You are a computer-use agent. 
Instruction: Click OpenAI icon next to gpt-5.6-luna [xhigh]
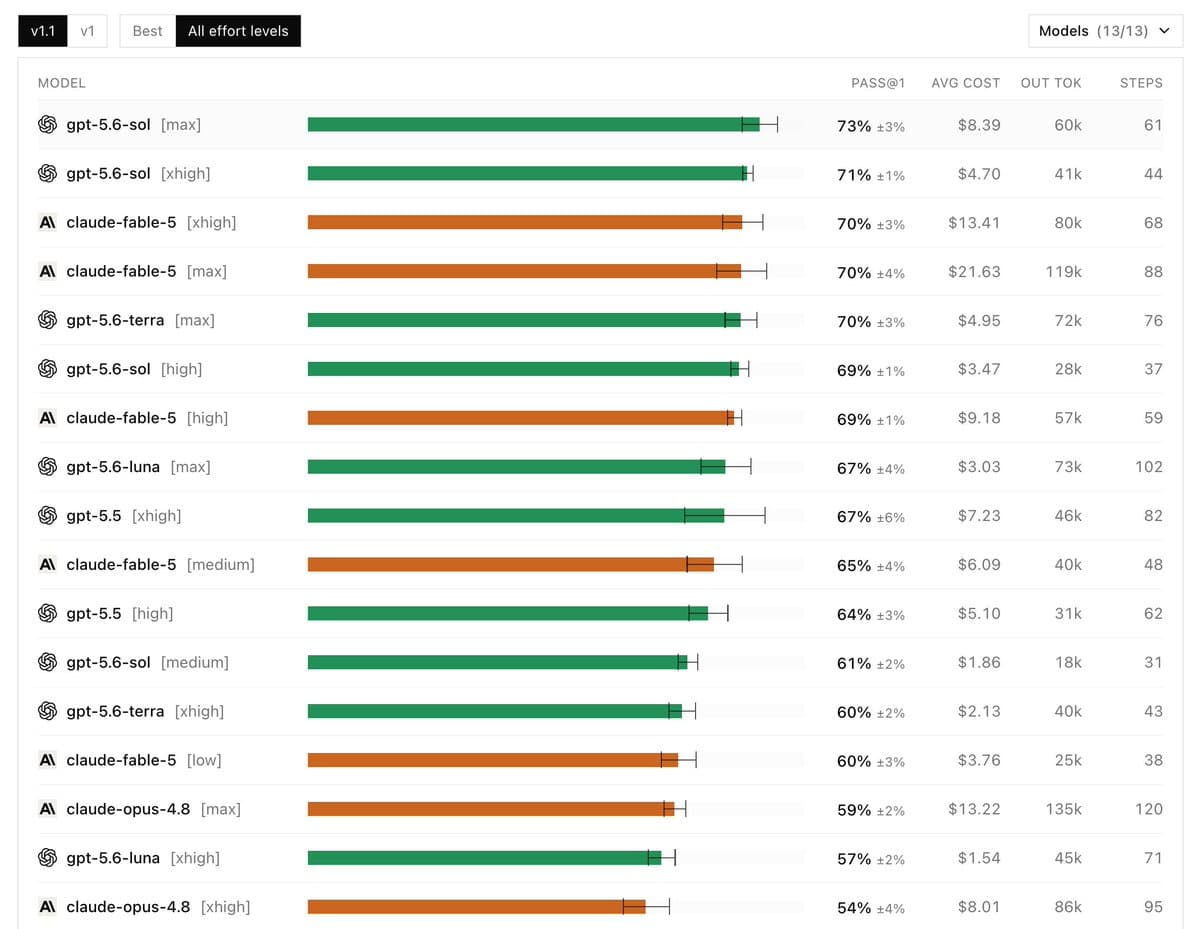tap(47, 858)
